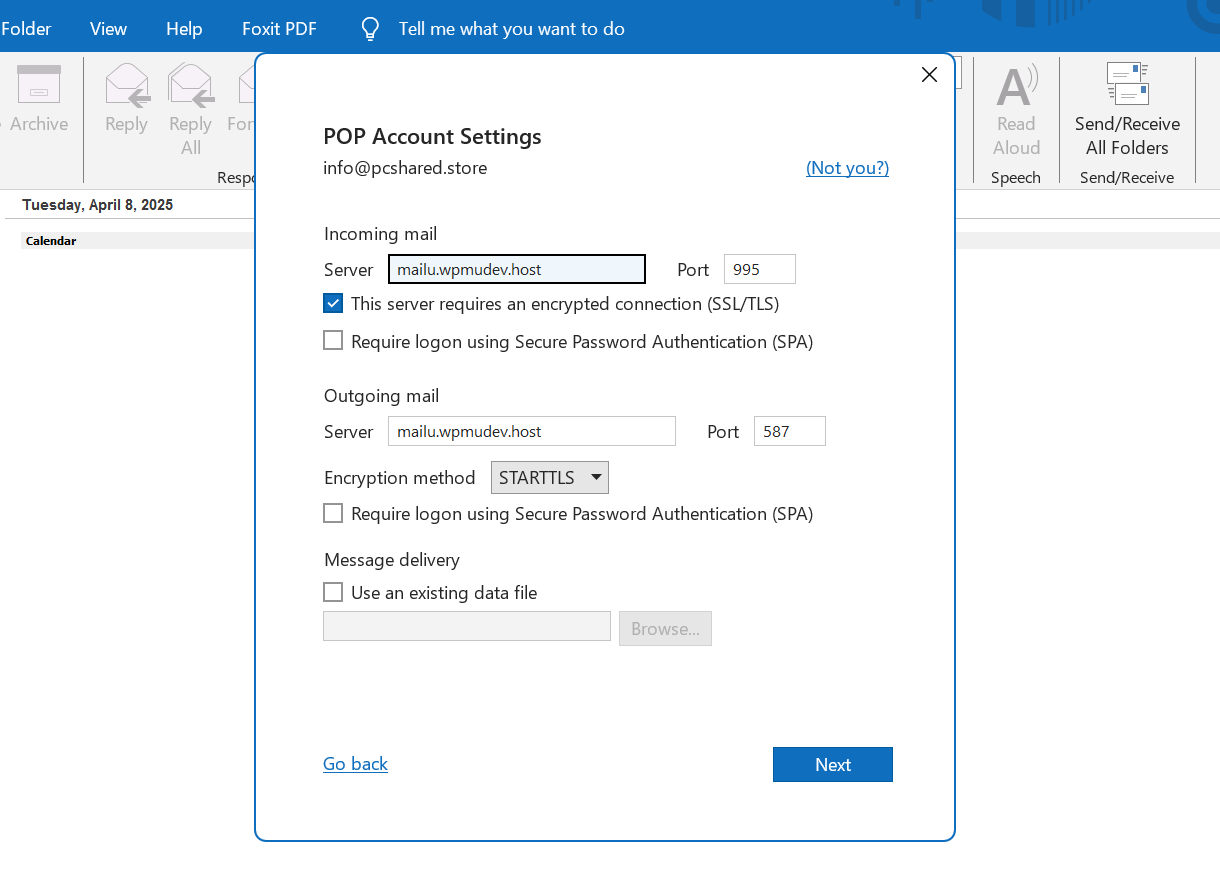Open the Encryption method STARTTLS dropdown

pyautogui.click(x=549, y=477)
